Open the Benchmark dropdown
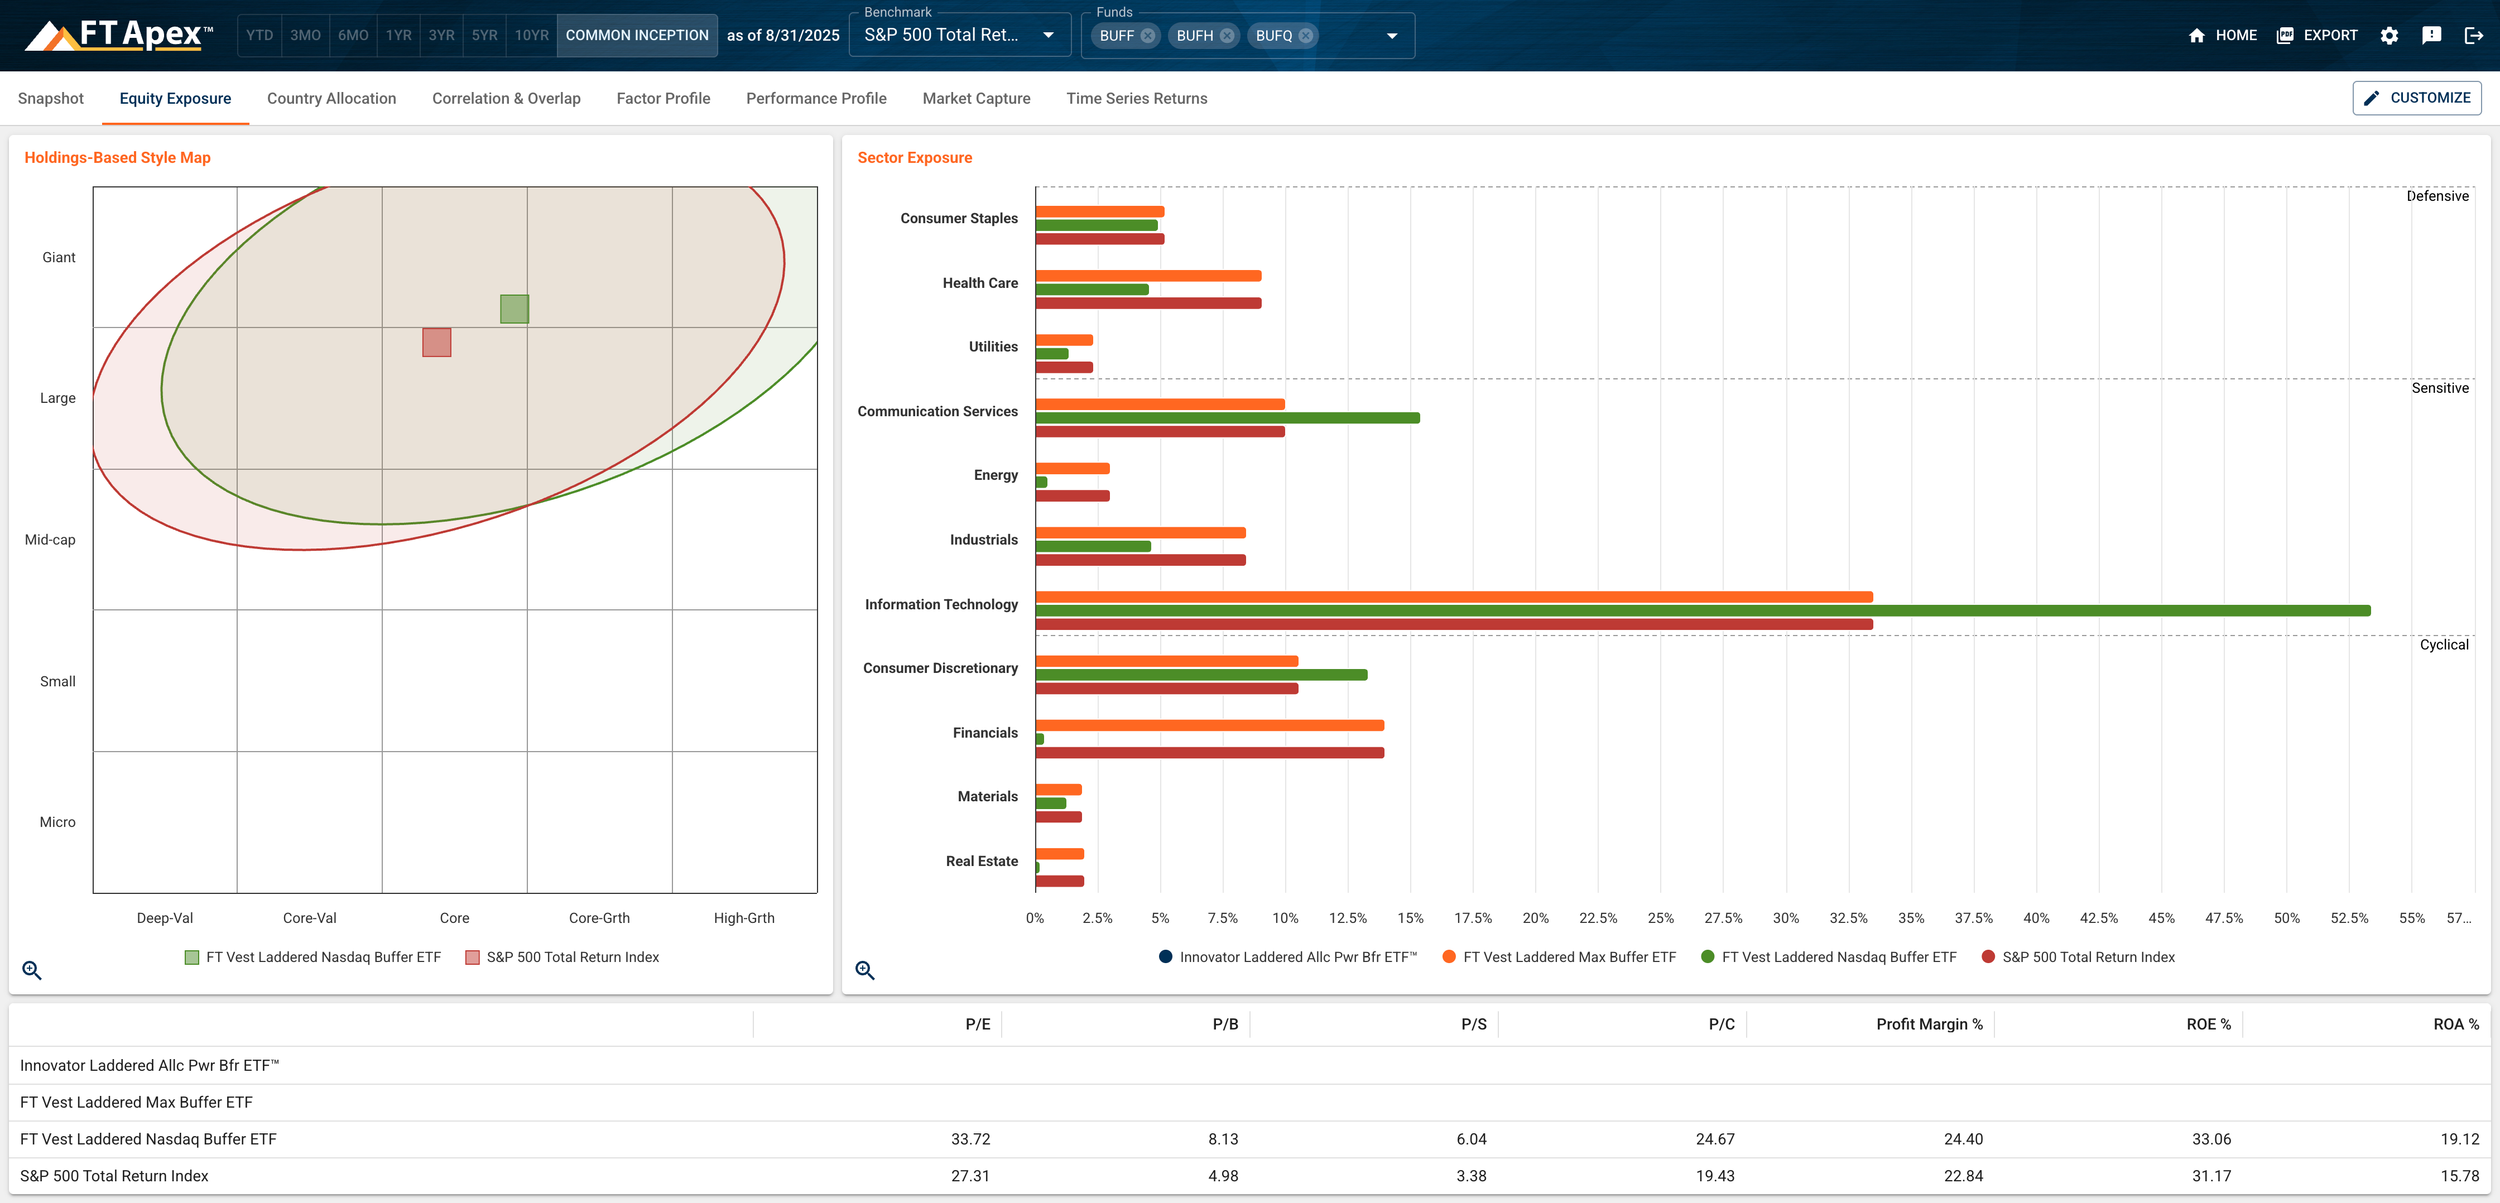 [x=958, y=36]
